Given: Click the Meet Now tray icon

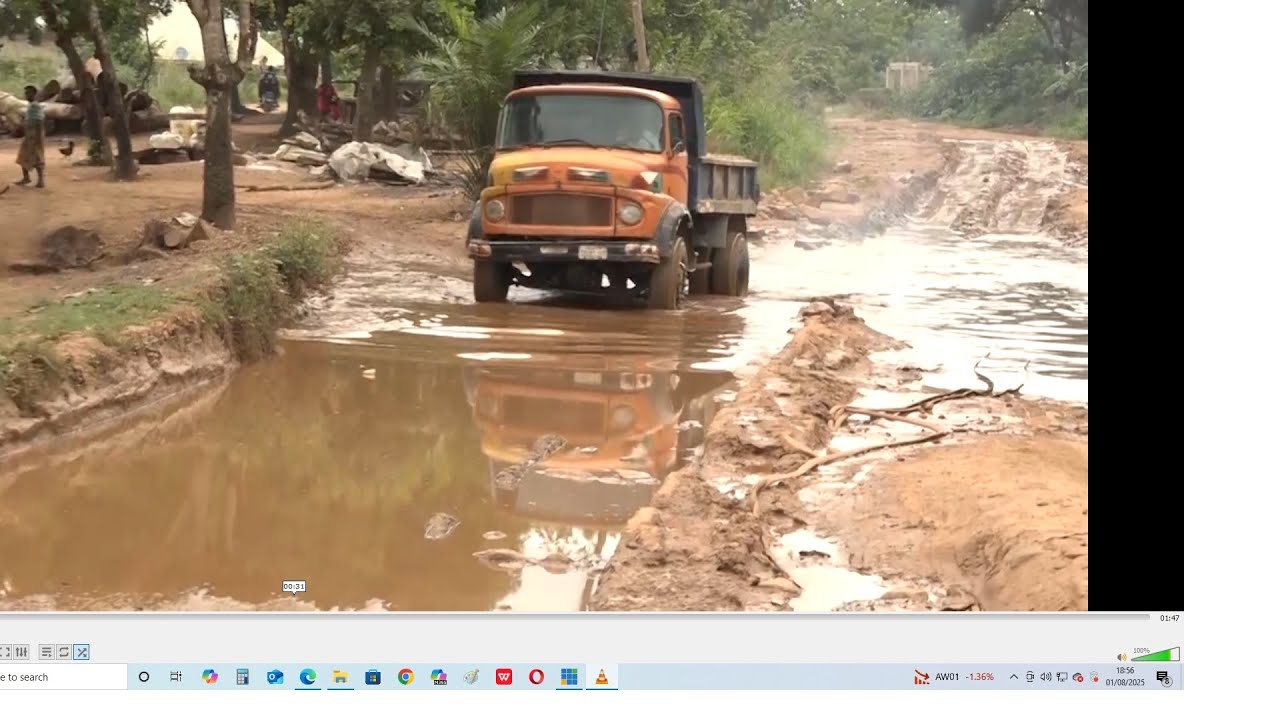Looking at the screenshot, I should 1030,677.
